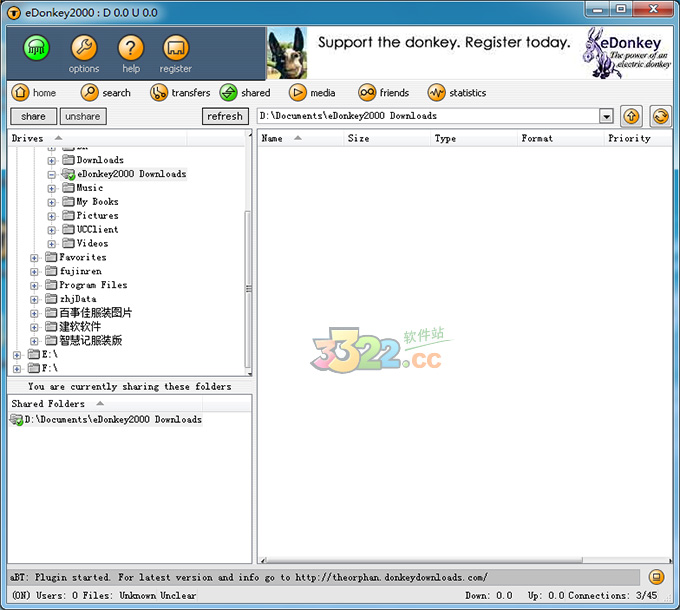Click the orange reload folder icon

click(x=660, y=116)
